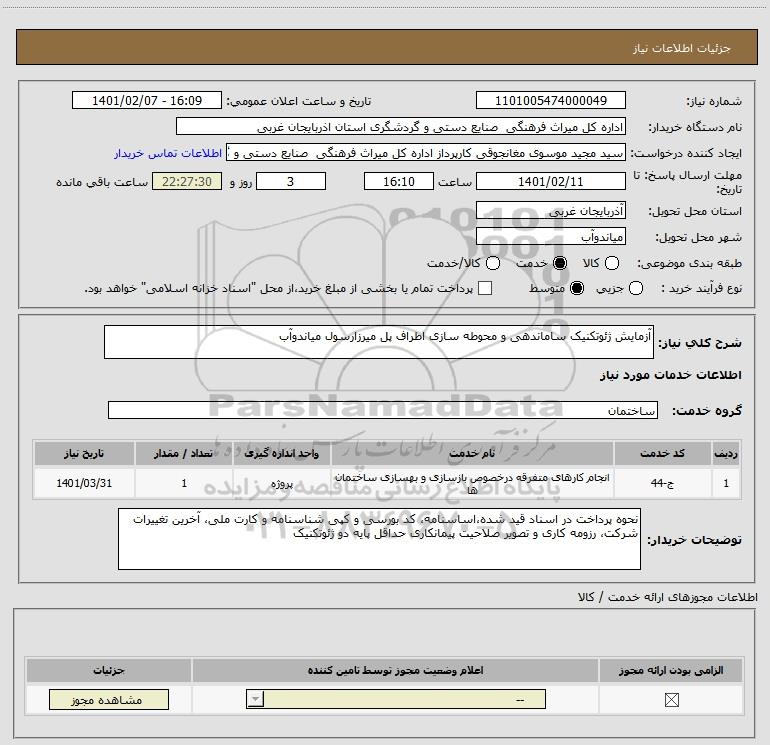Select the کالا/خدمت radio button
The image size is (770, 745).
[493, 263]
